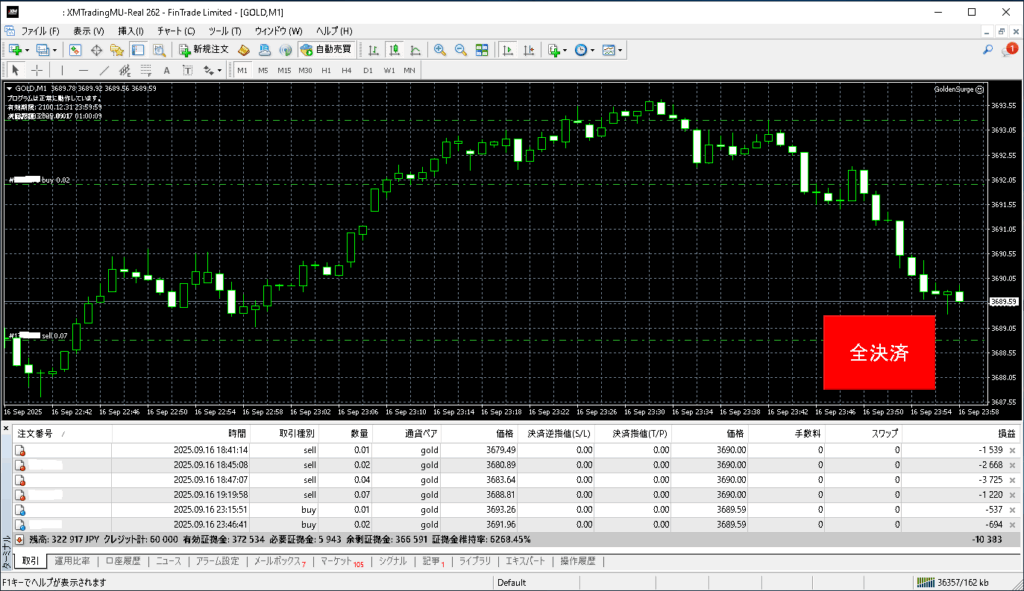Open the new chart dropdown arrow
The width and height of the screenshot is (1024, 591).
(29, 50)
